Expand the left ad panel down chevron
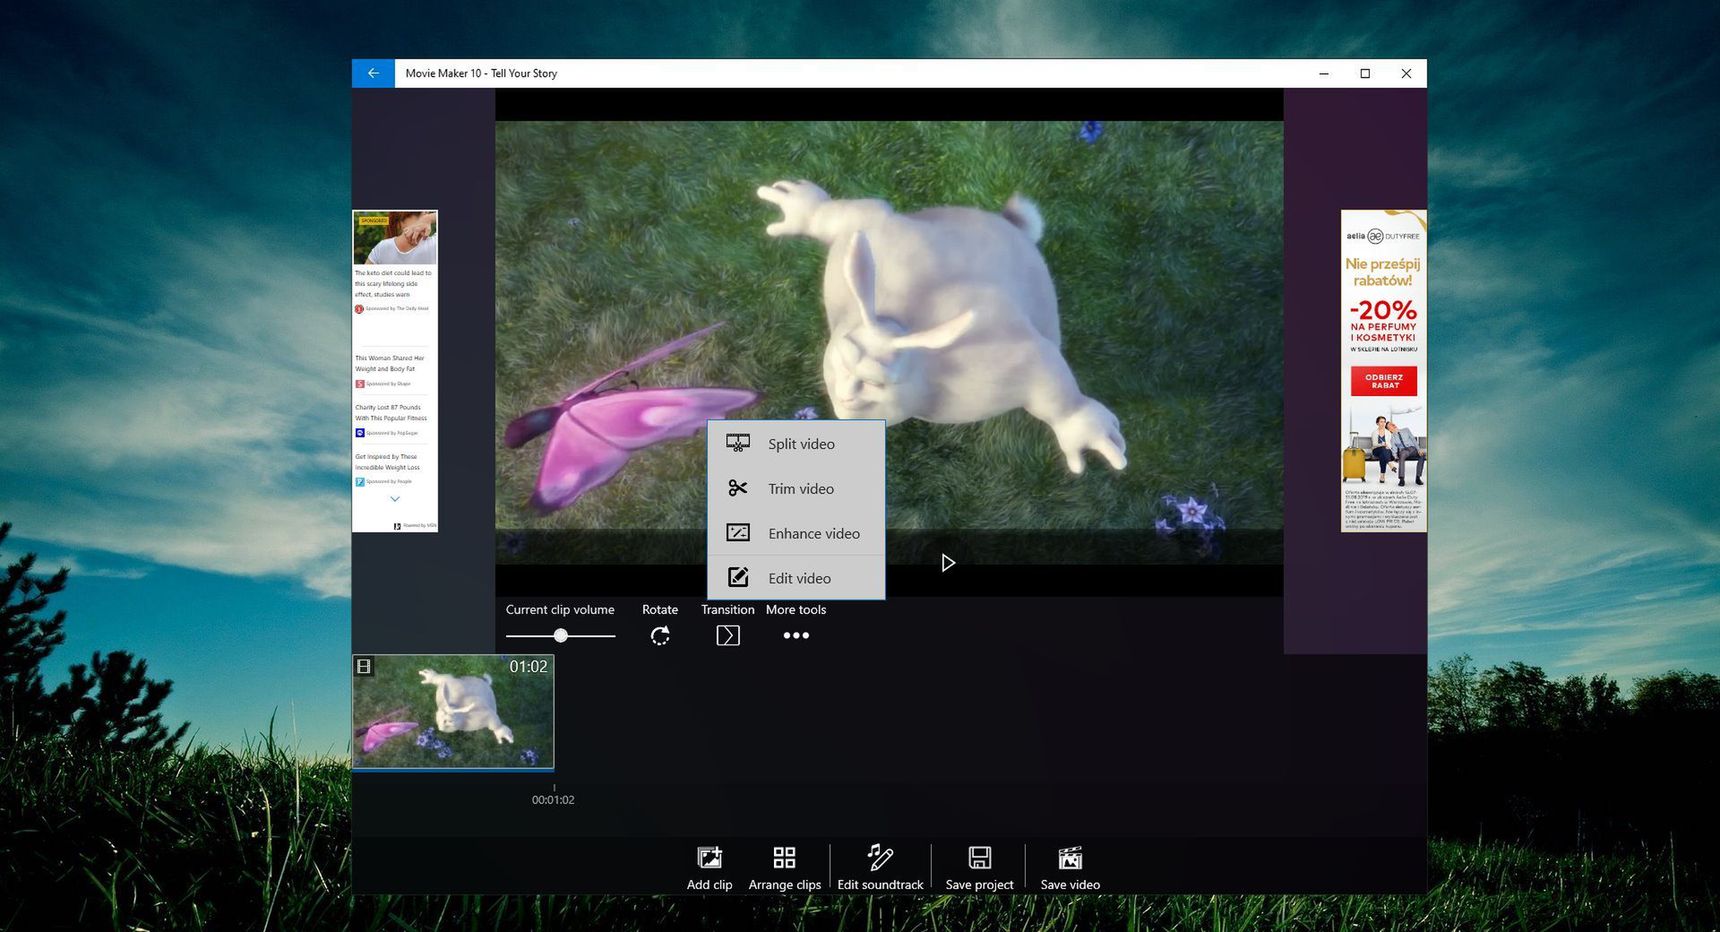 [395, 499]
